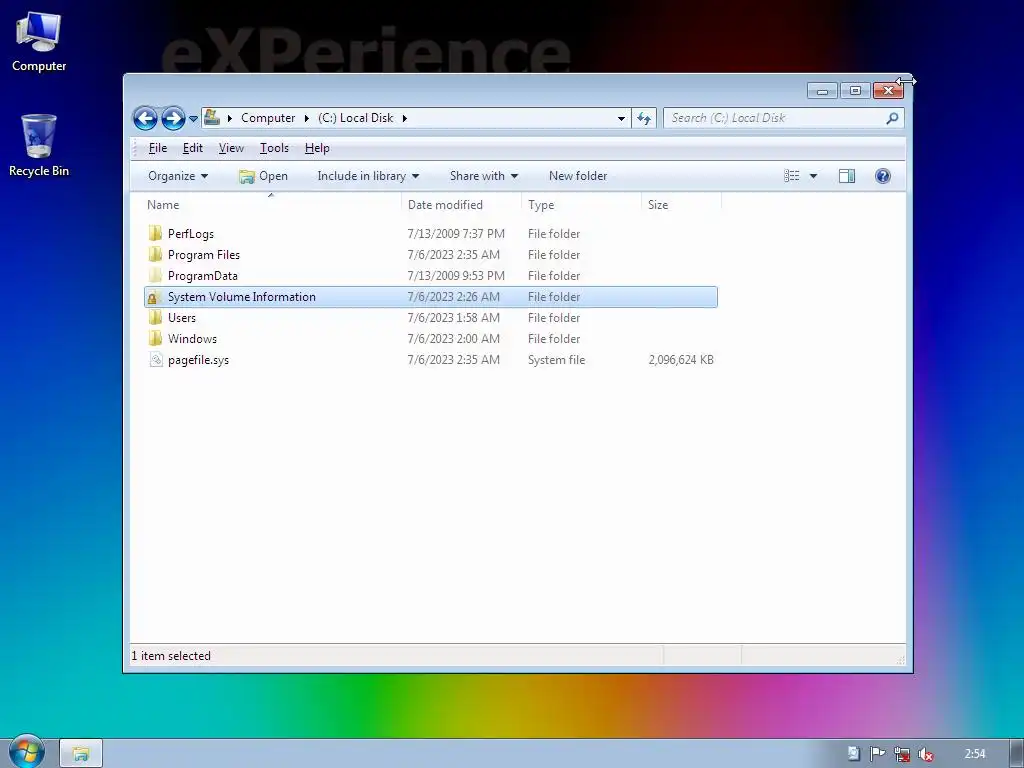Click the 7/13/2009 7:37 PM date
Image resolution: width=1024 pixels, height=768 pixels.
tap(456, 234)
